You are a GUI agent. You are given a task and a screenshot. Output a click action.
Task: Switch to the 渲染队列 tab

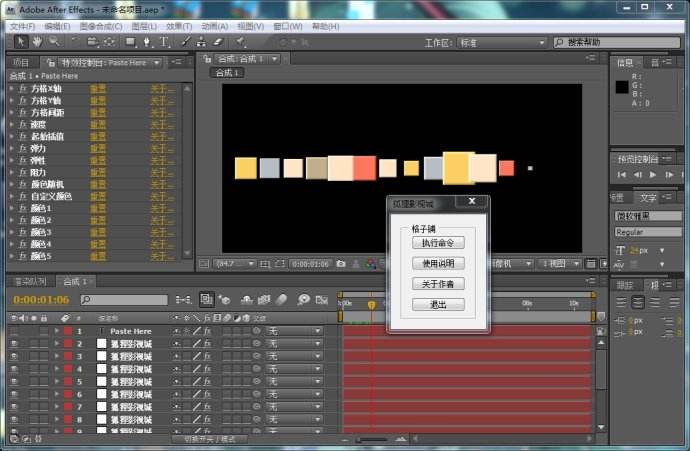point(28,282)
